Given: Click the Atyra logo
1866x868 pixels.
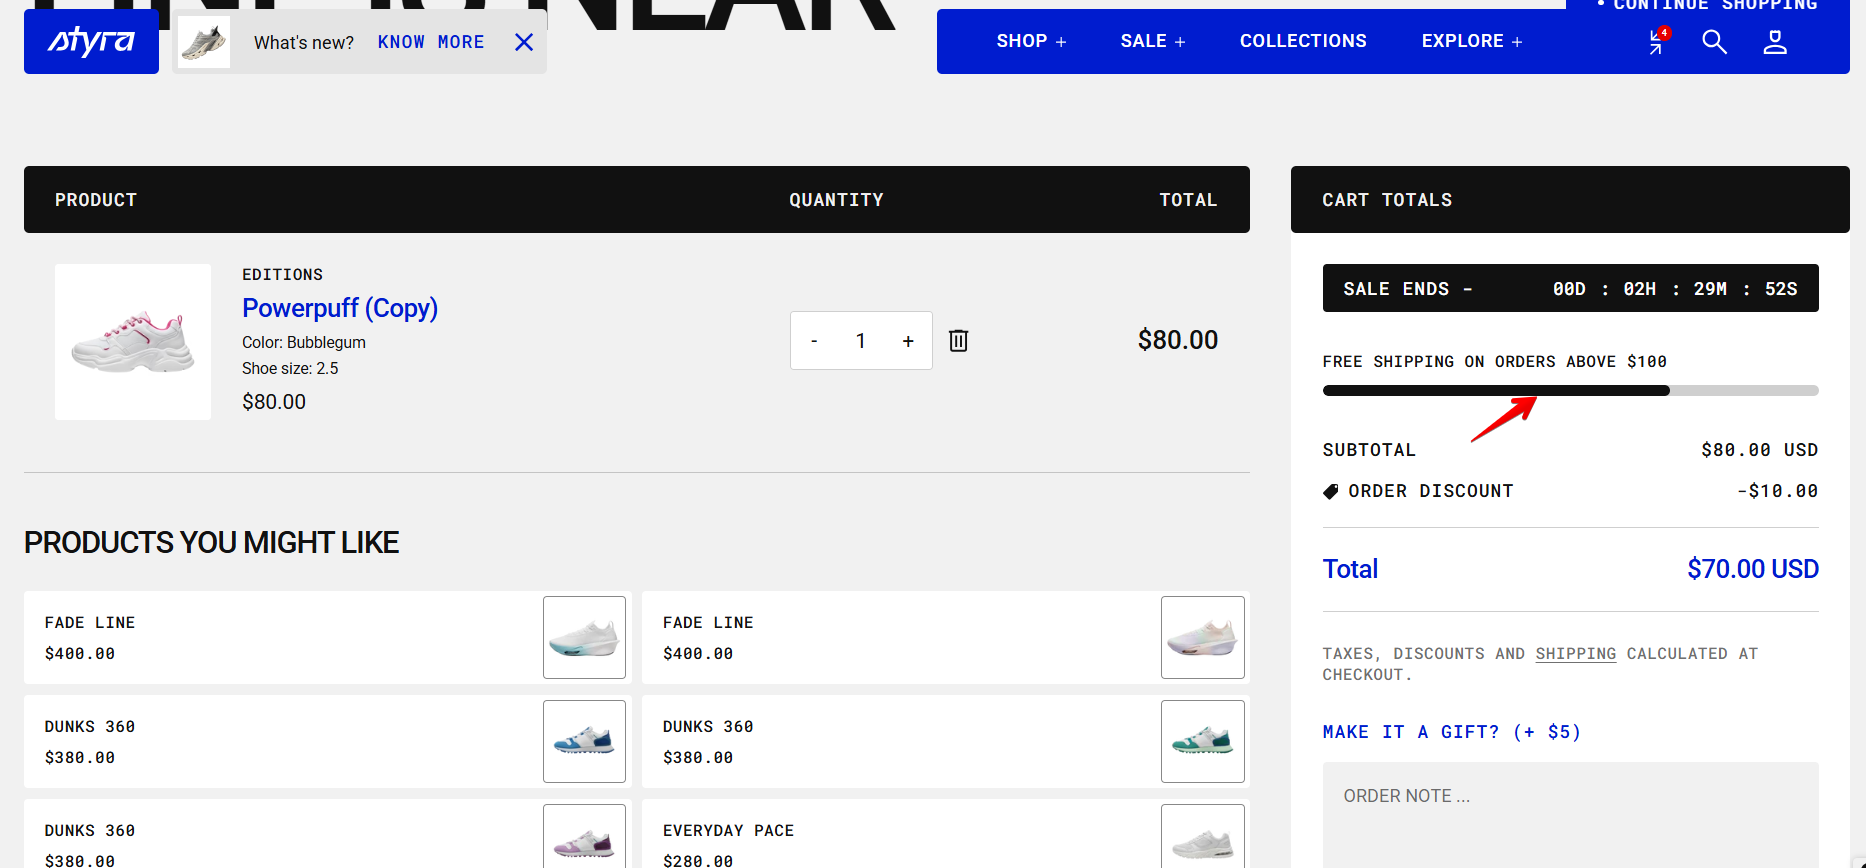Looking at the screenshot, I should point(91,42).
